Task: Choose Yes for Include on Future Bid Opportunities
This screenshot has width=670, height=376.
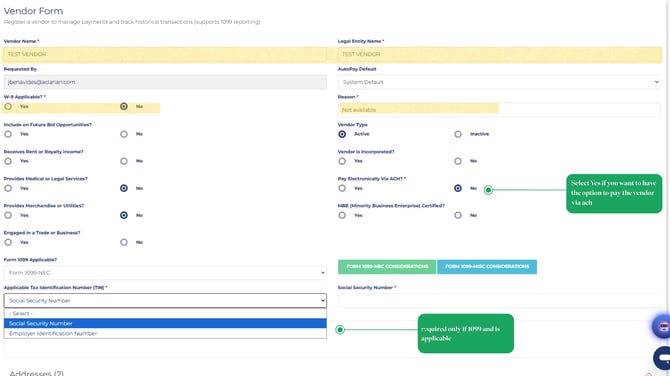Action: coord(8,134)
